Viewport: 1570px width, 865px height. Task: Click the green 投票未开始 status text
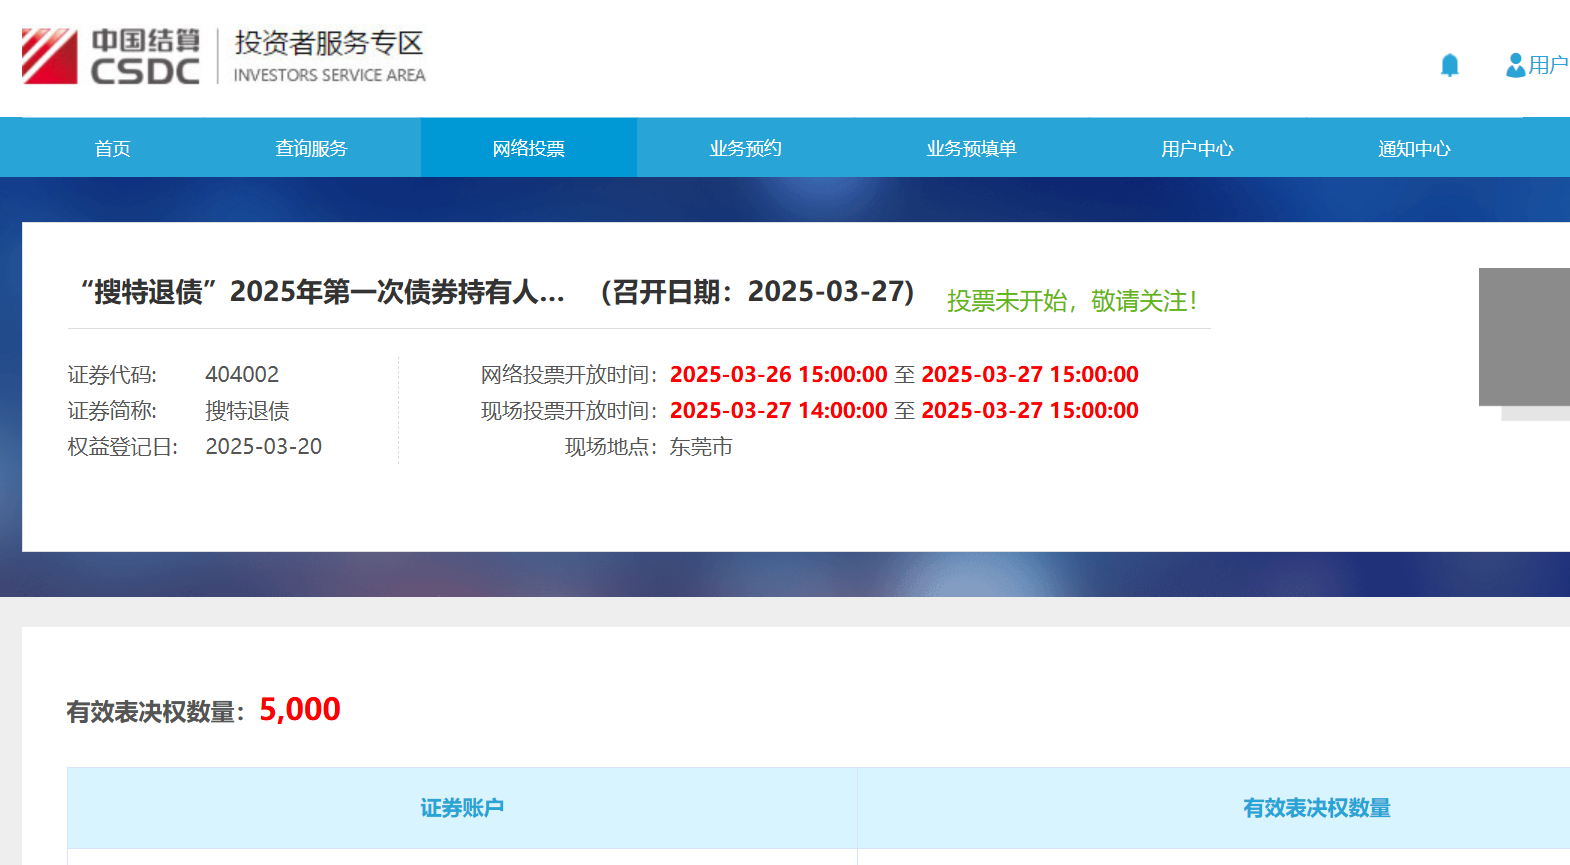tap(1071, 301)
